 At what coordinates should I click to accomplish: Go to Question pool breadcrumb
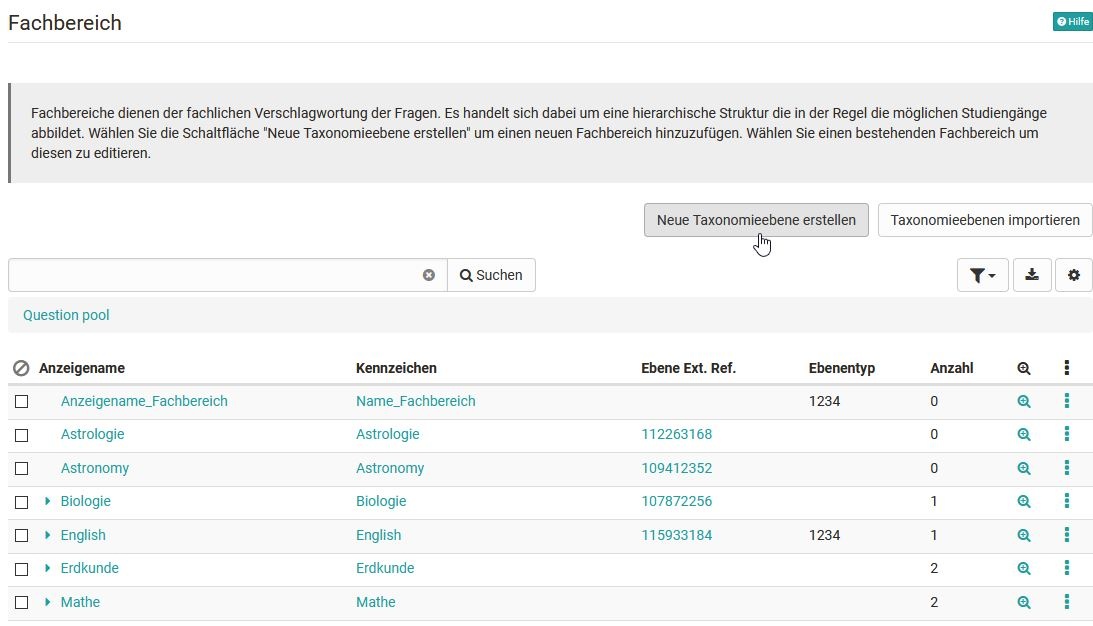point(66,315)
